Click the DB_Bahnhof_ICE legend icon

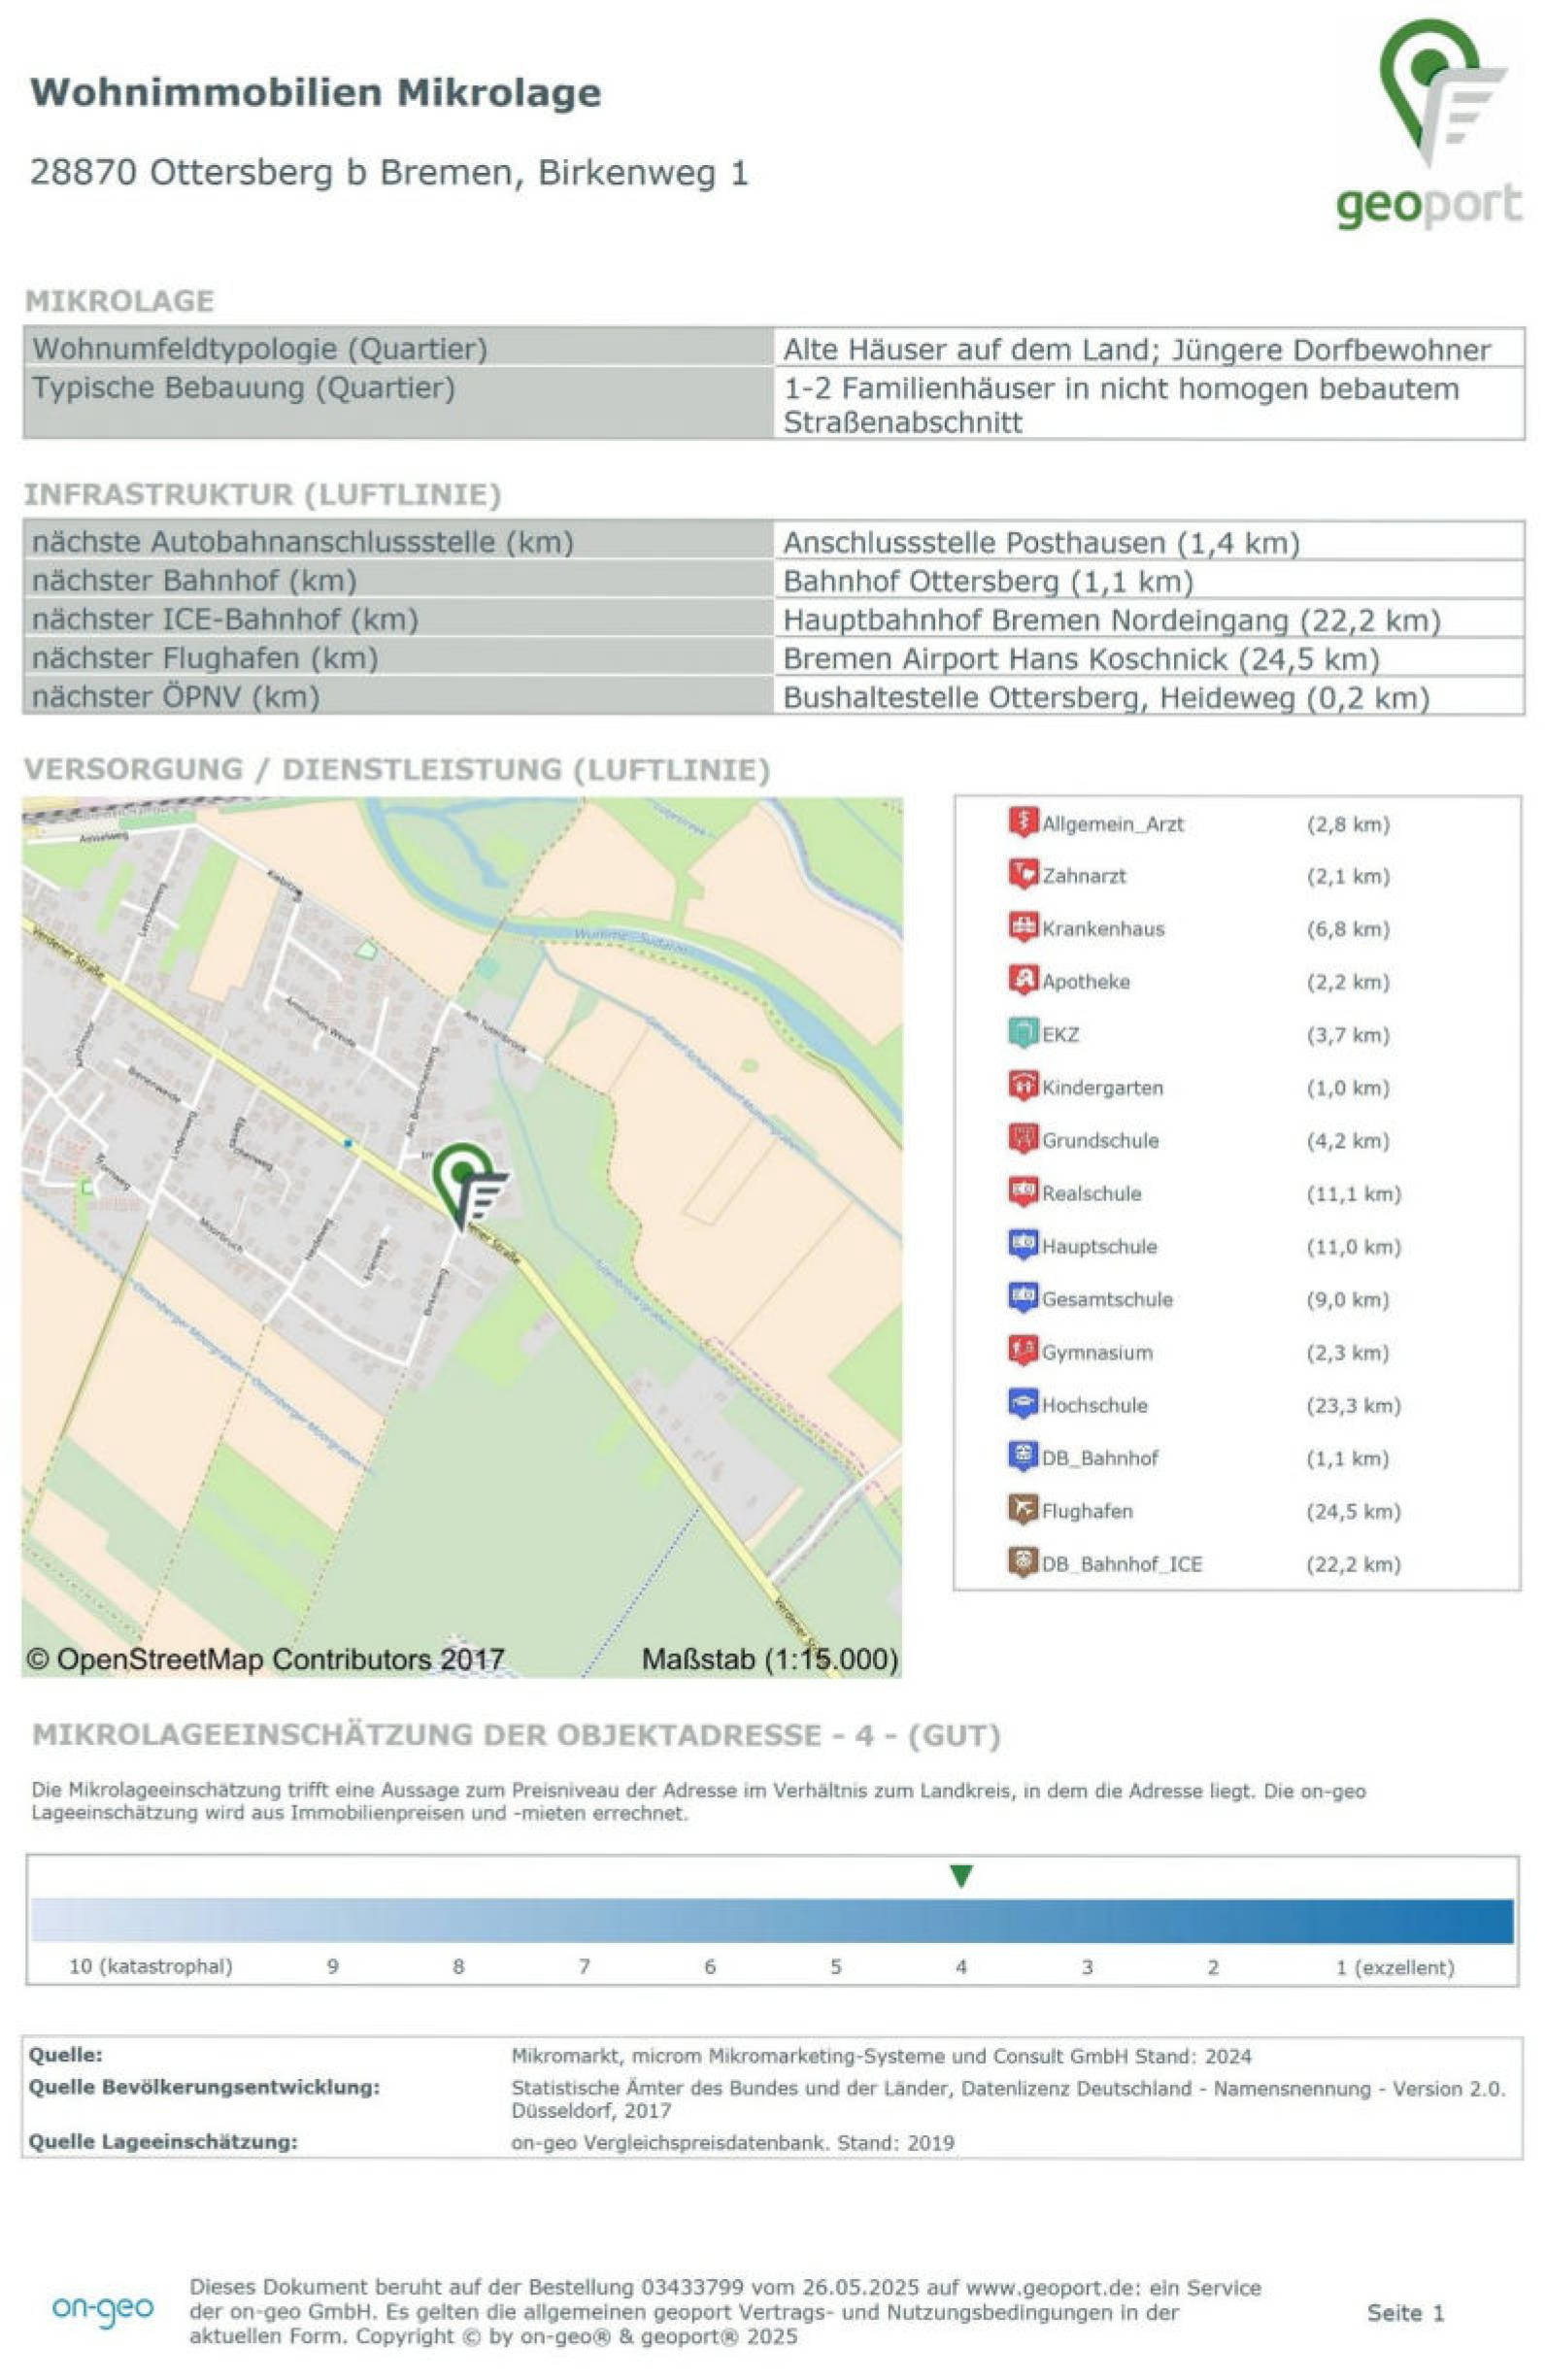(x=1022, y=1563)
